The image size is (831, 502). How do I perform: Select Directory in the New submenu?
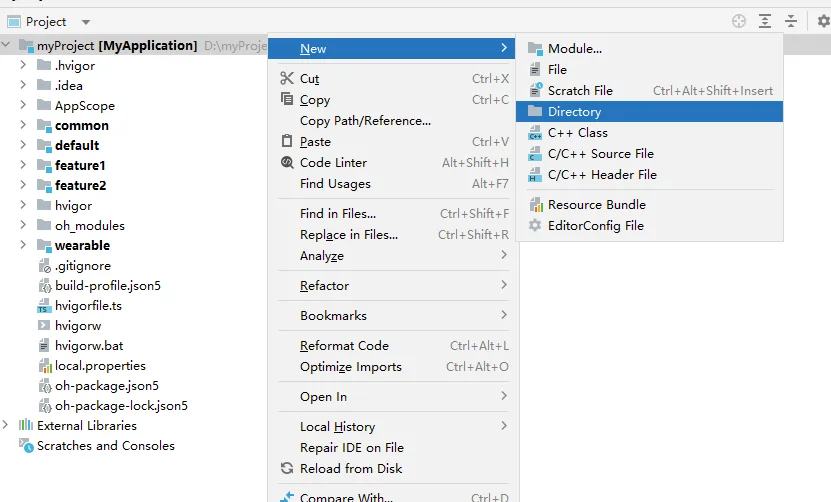(x=649, y=112)
